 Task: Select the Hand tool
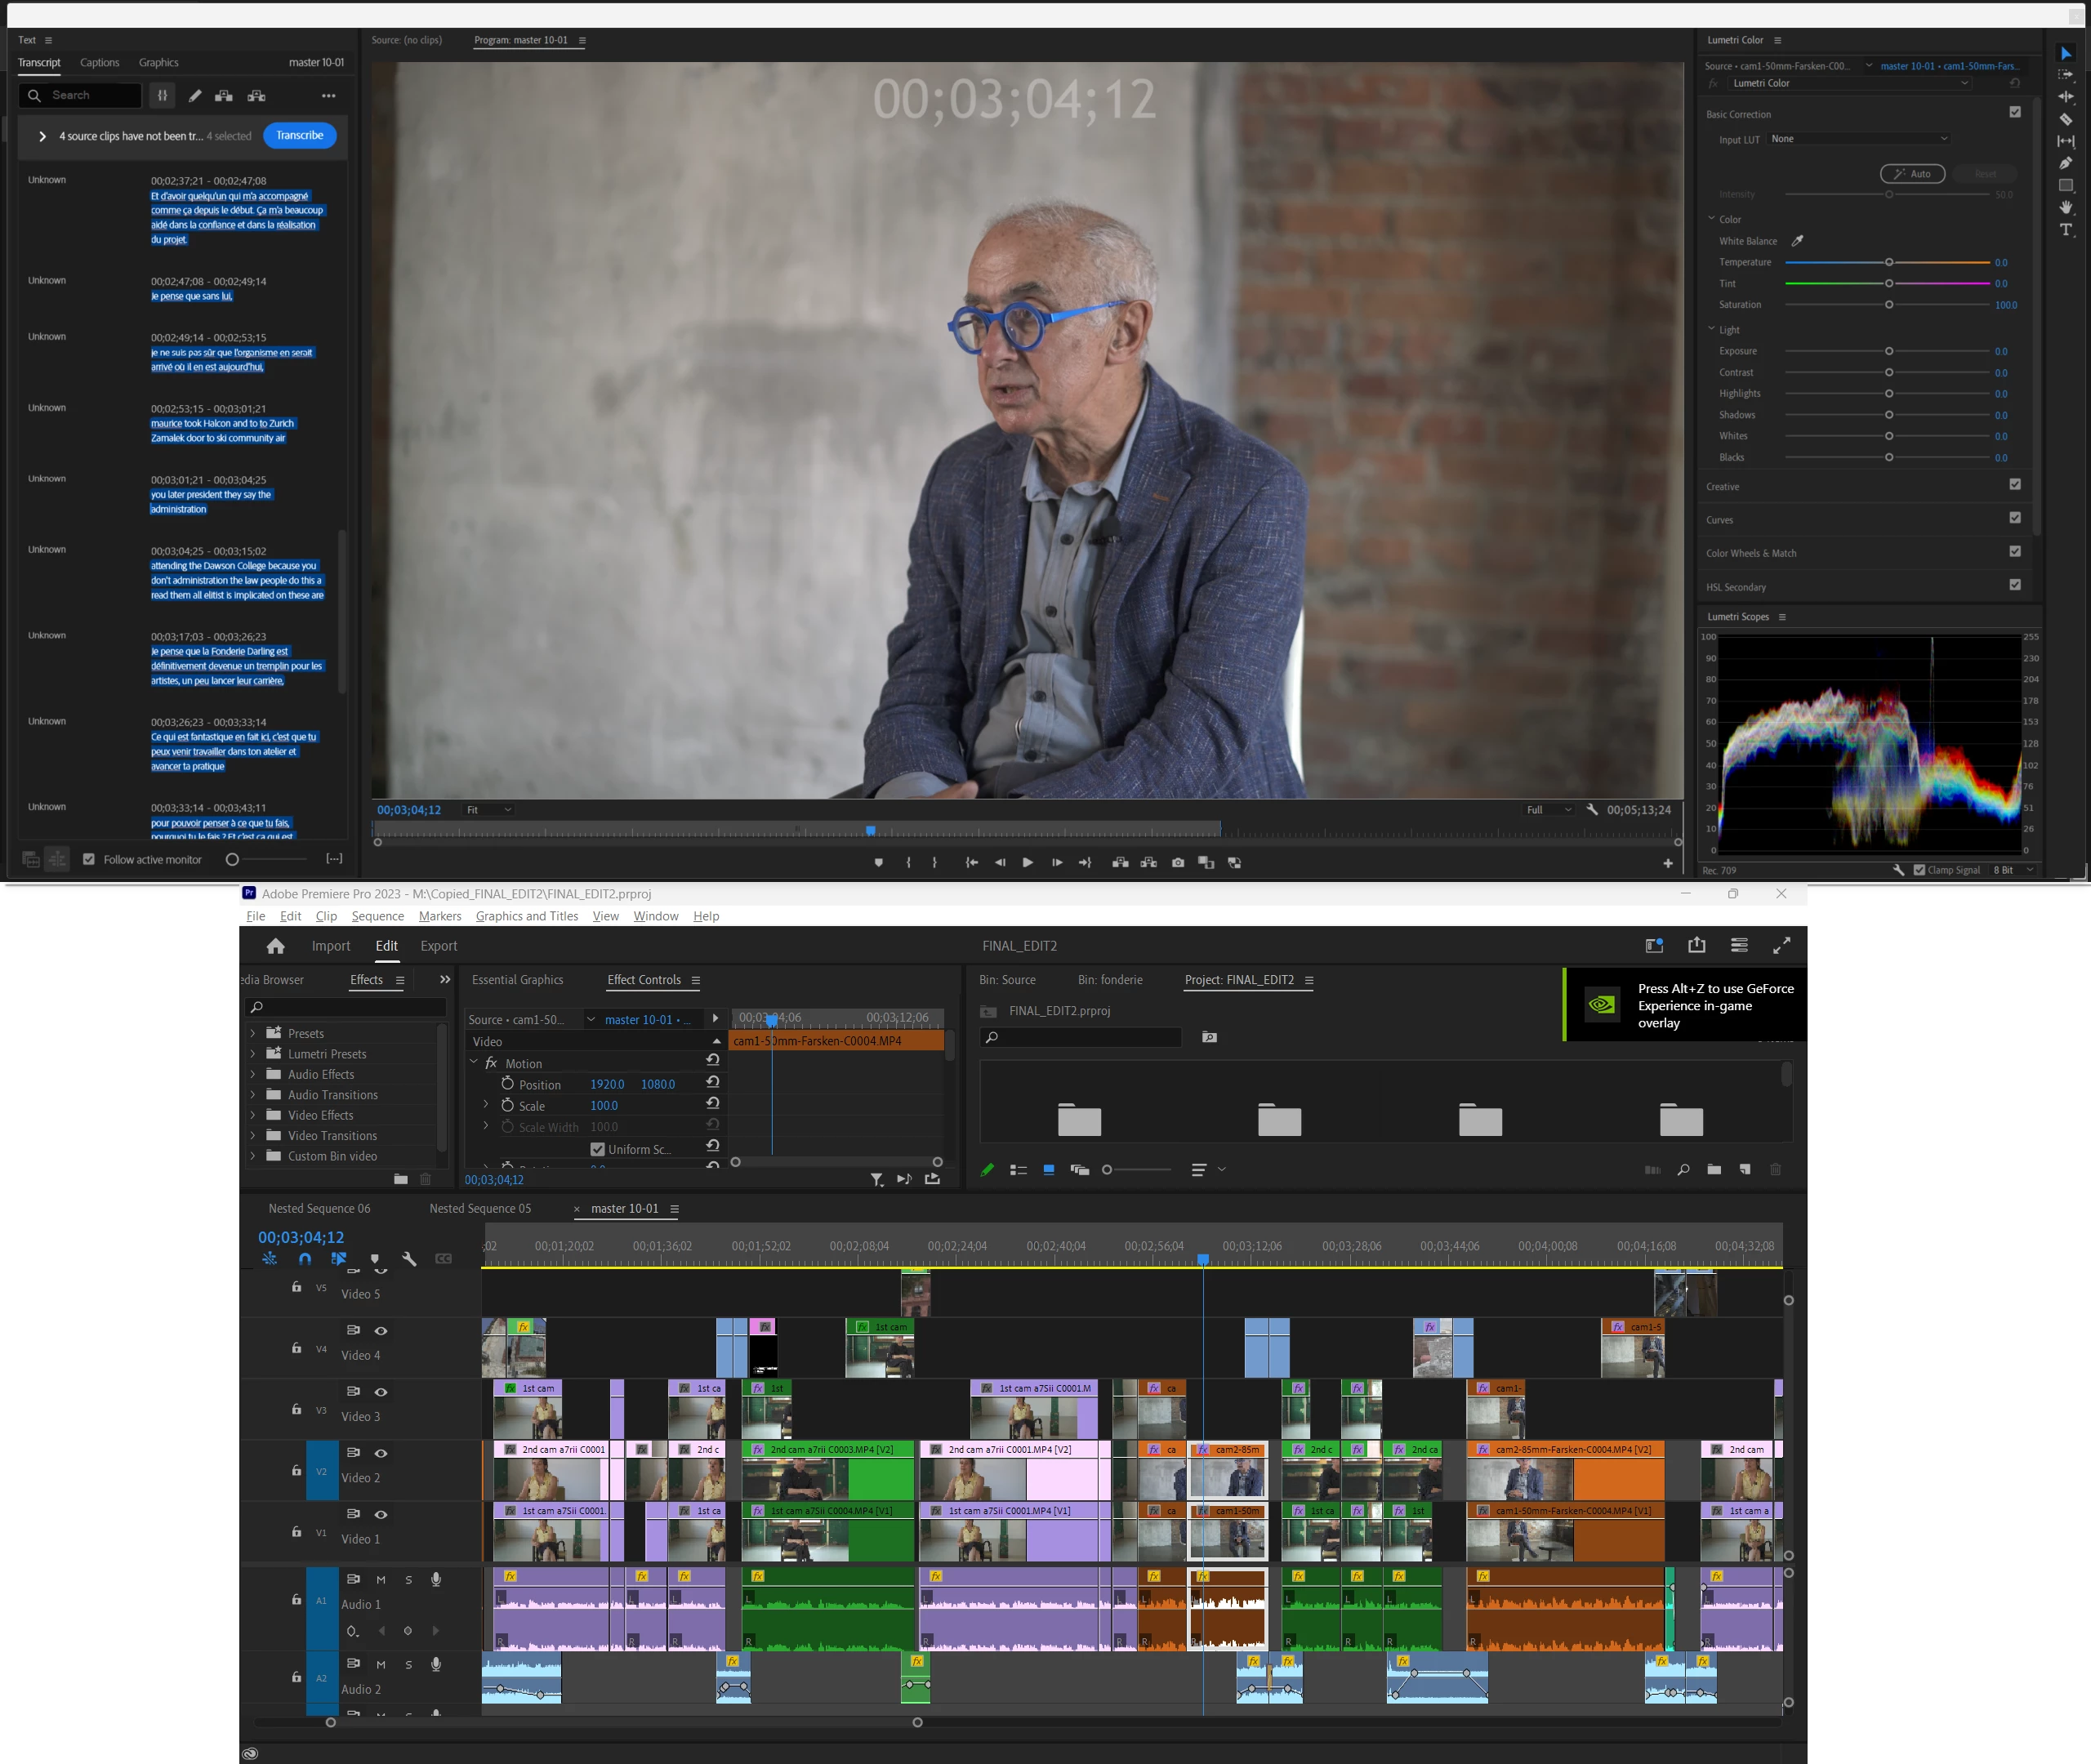pyautogui.click(x=2065, y=207)
